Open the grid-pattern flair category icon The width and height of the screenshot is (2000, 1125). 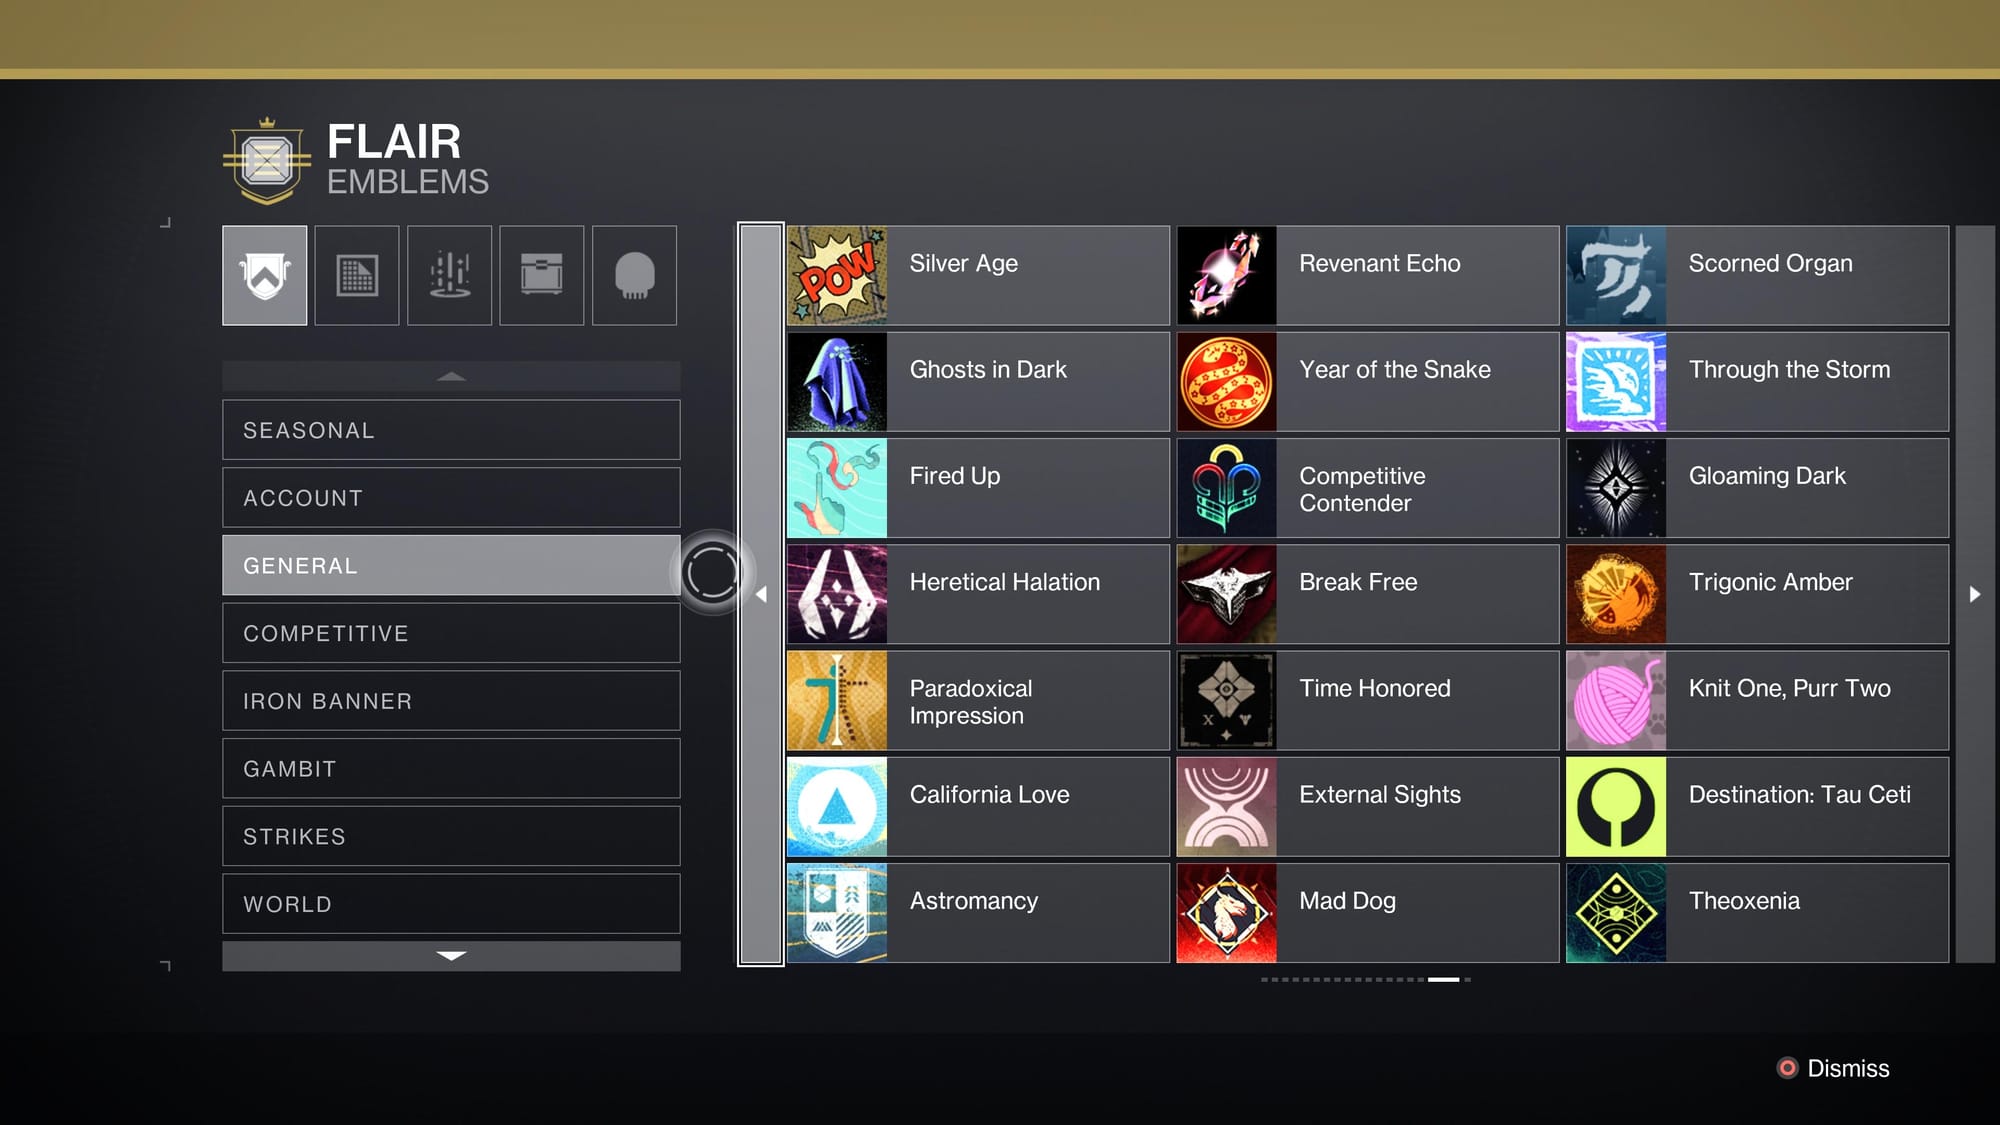(357, 275)
